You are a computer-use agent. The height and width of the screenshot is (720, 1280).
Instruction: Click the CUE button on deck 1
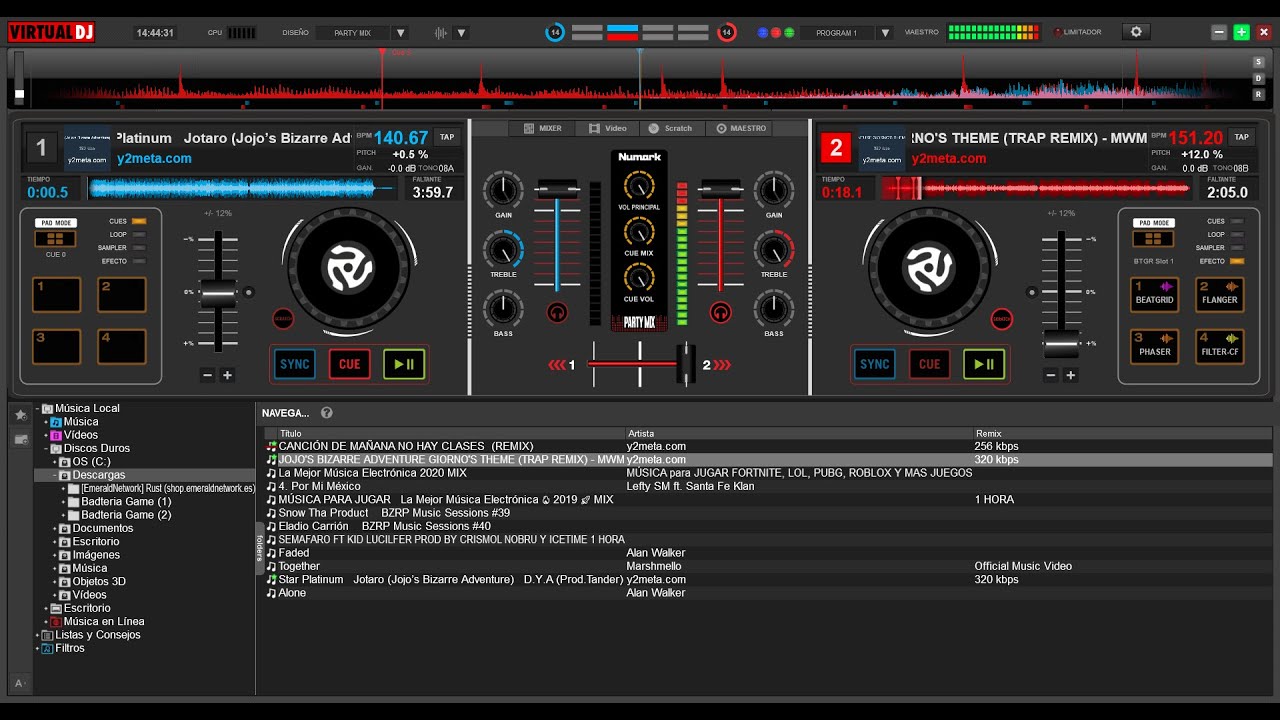pos(350,364)
